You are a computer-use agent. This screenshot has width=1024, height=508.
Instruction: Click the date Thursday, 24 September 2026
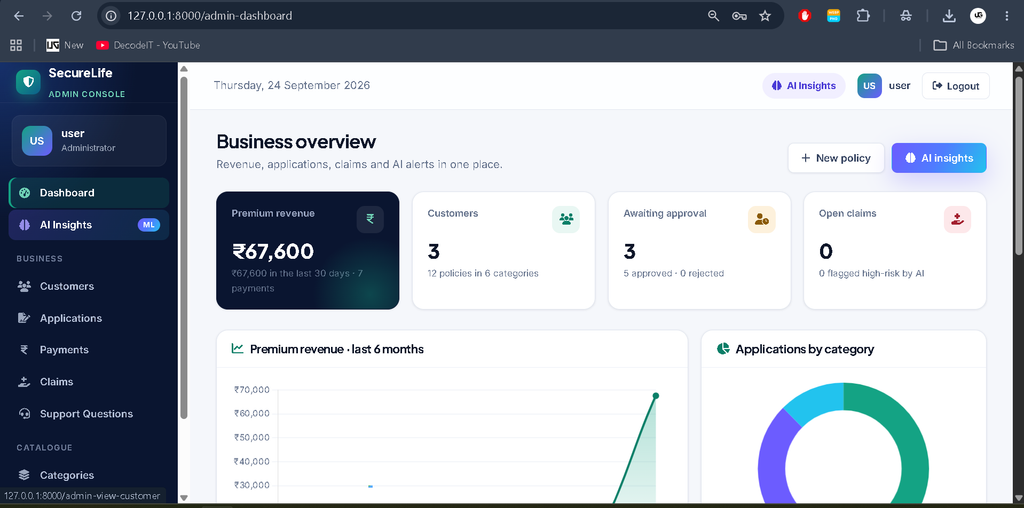(292, 86)
